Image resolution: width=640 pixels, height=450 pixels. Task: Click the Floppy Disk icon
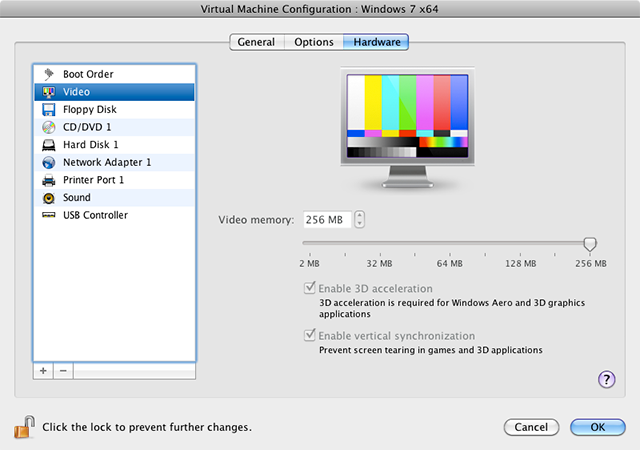pyautogui.click(x=49, y=109)
